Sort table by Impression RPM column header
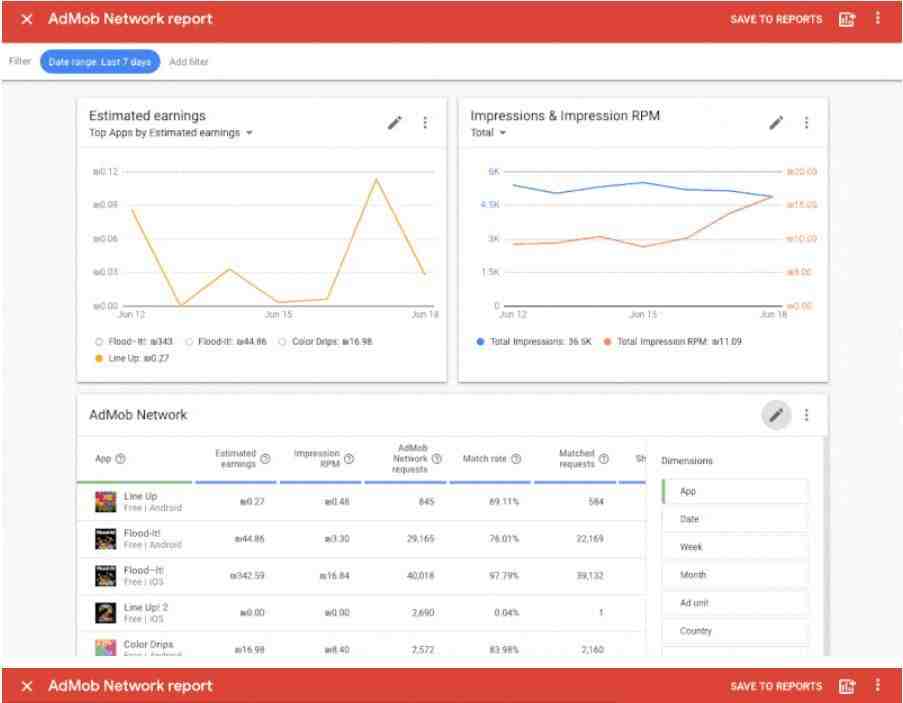Image resolution: width=903 pixels, height=703 pixels. click(x=317, y=459)
